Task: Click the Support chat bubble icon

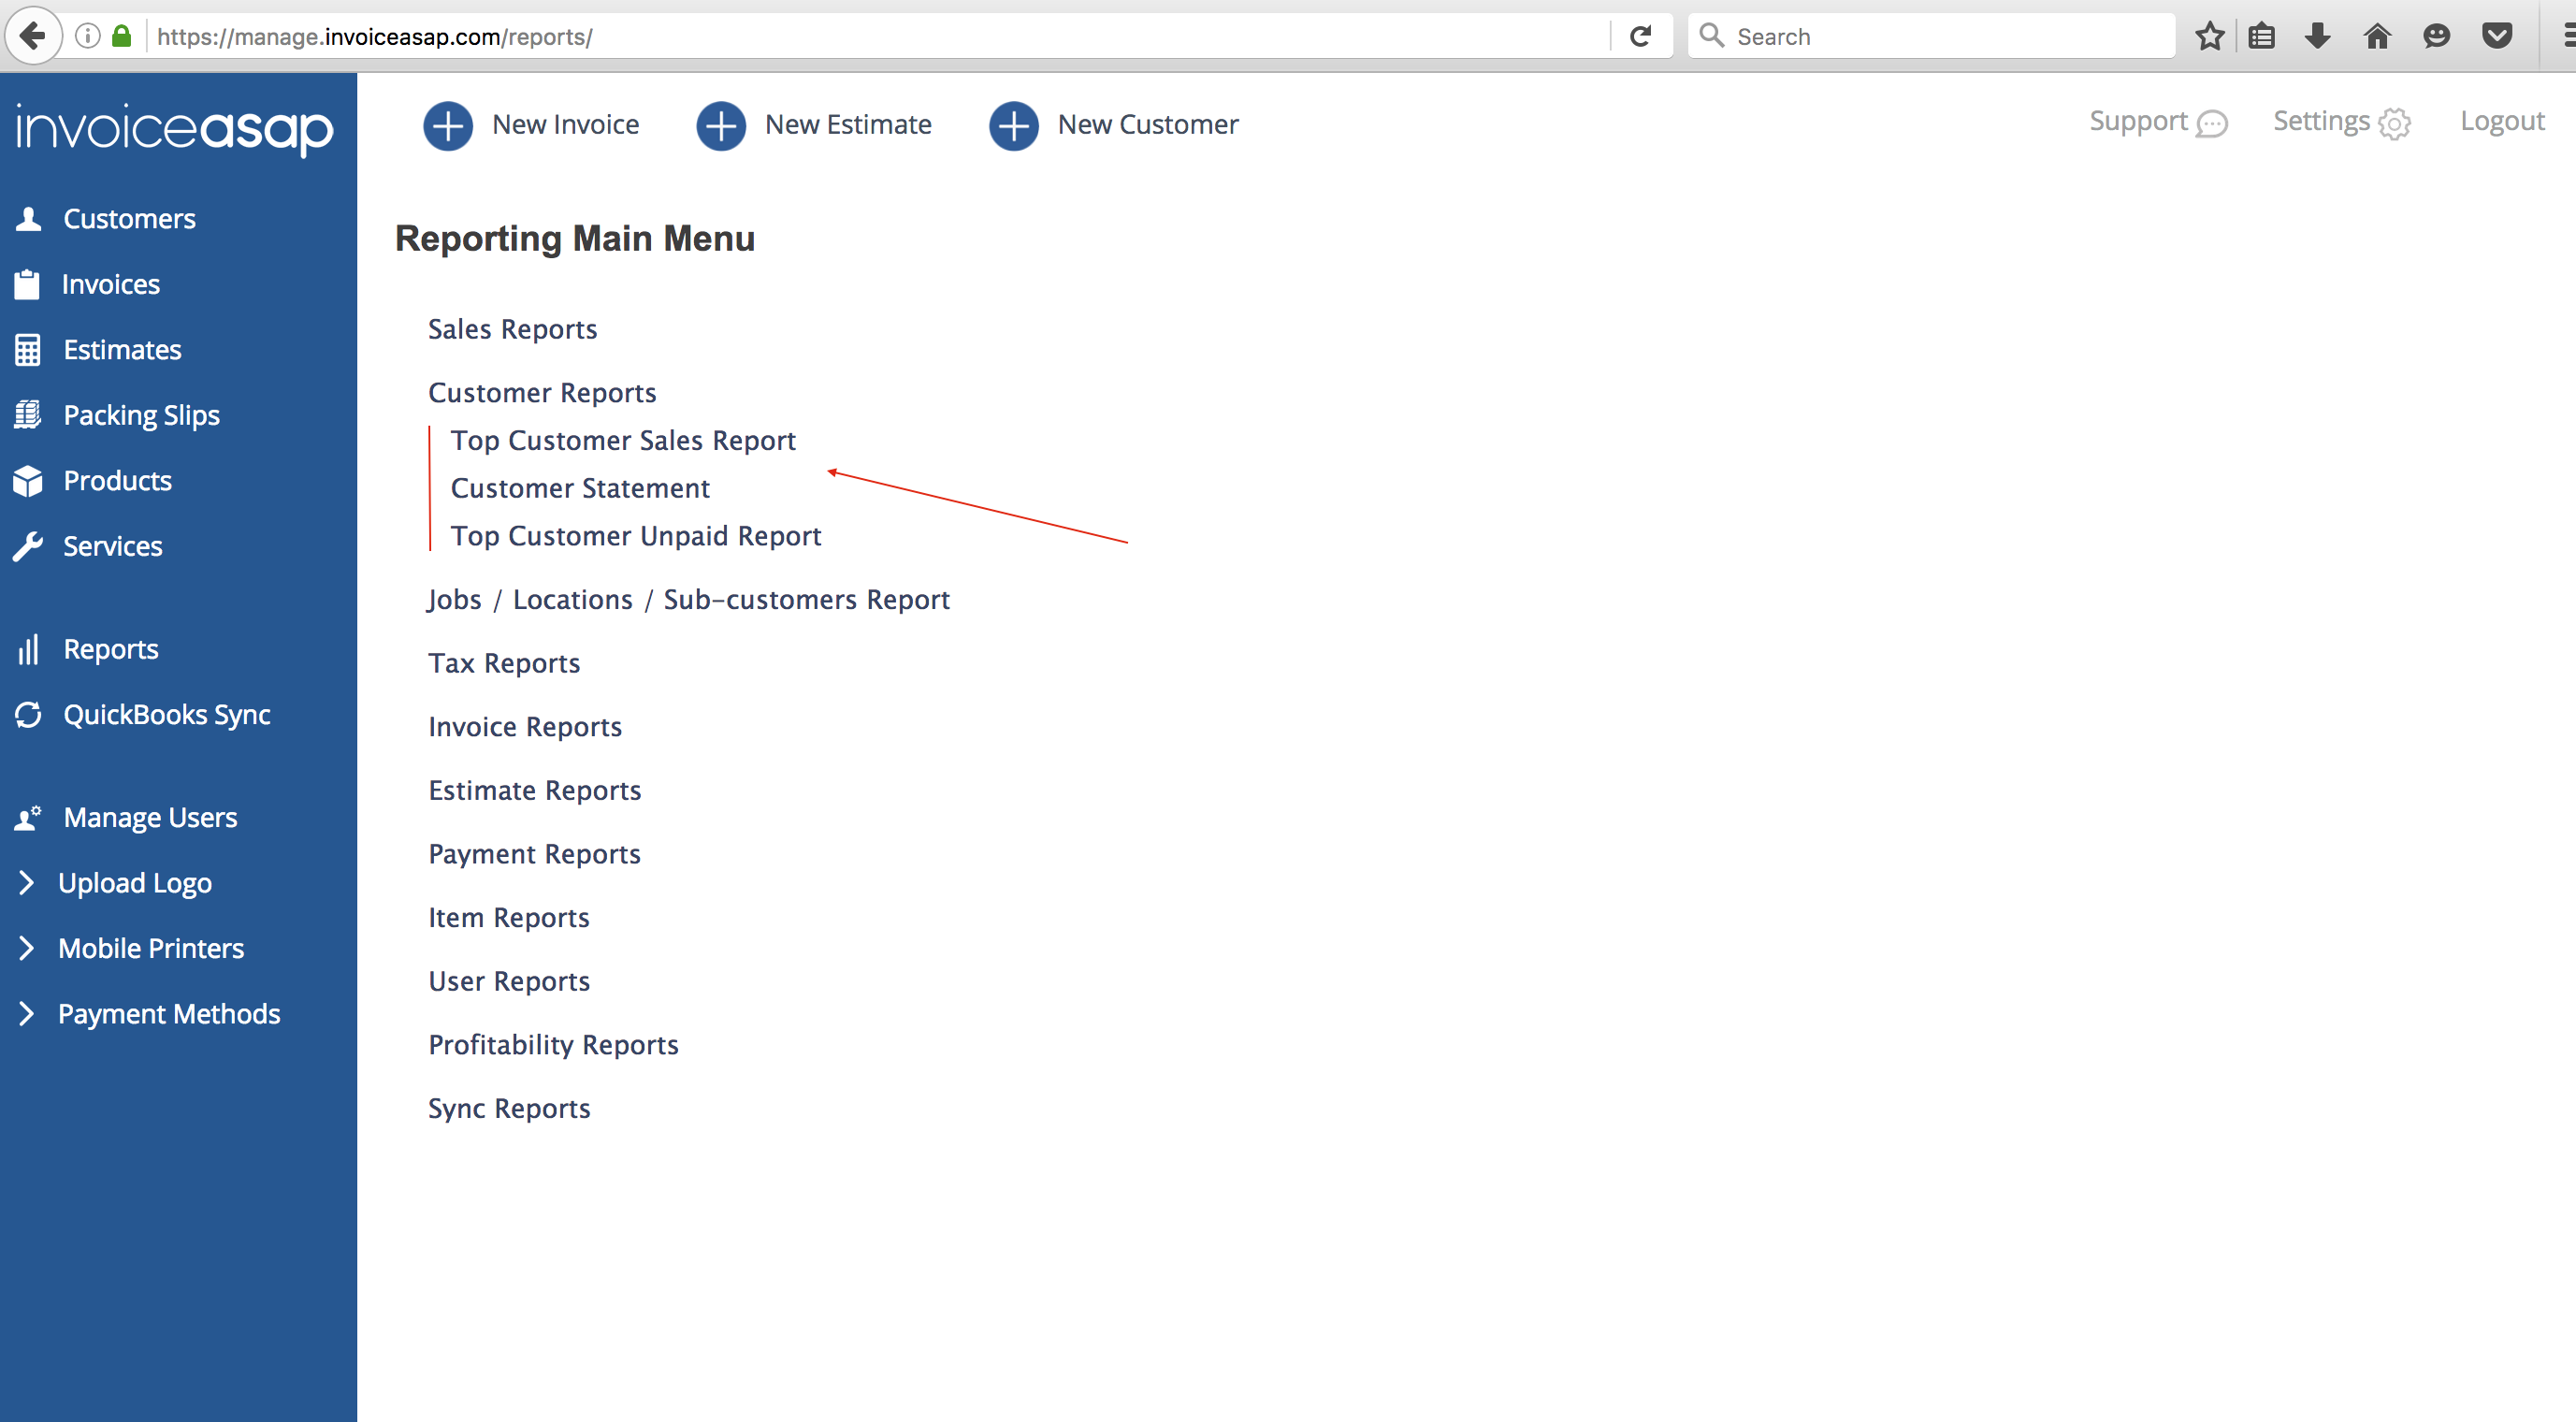Action: (x=2212, y=124)
